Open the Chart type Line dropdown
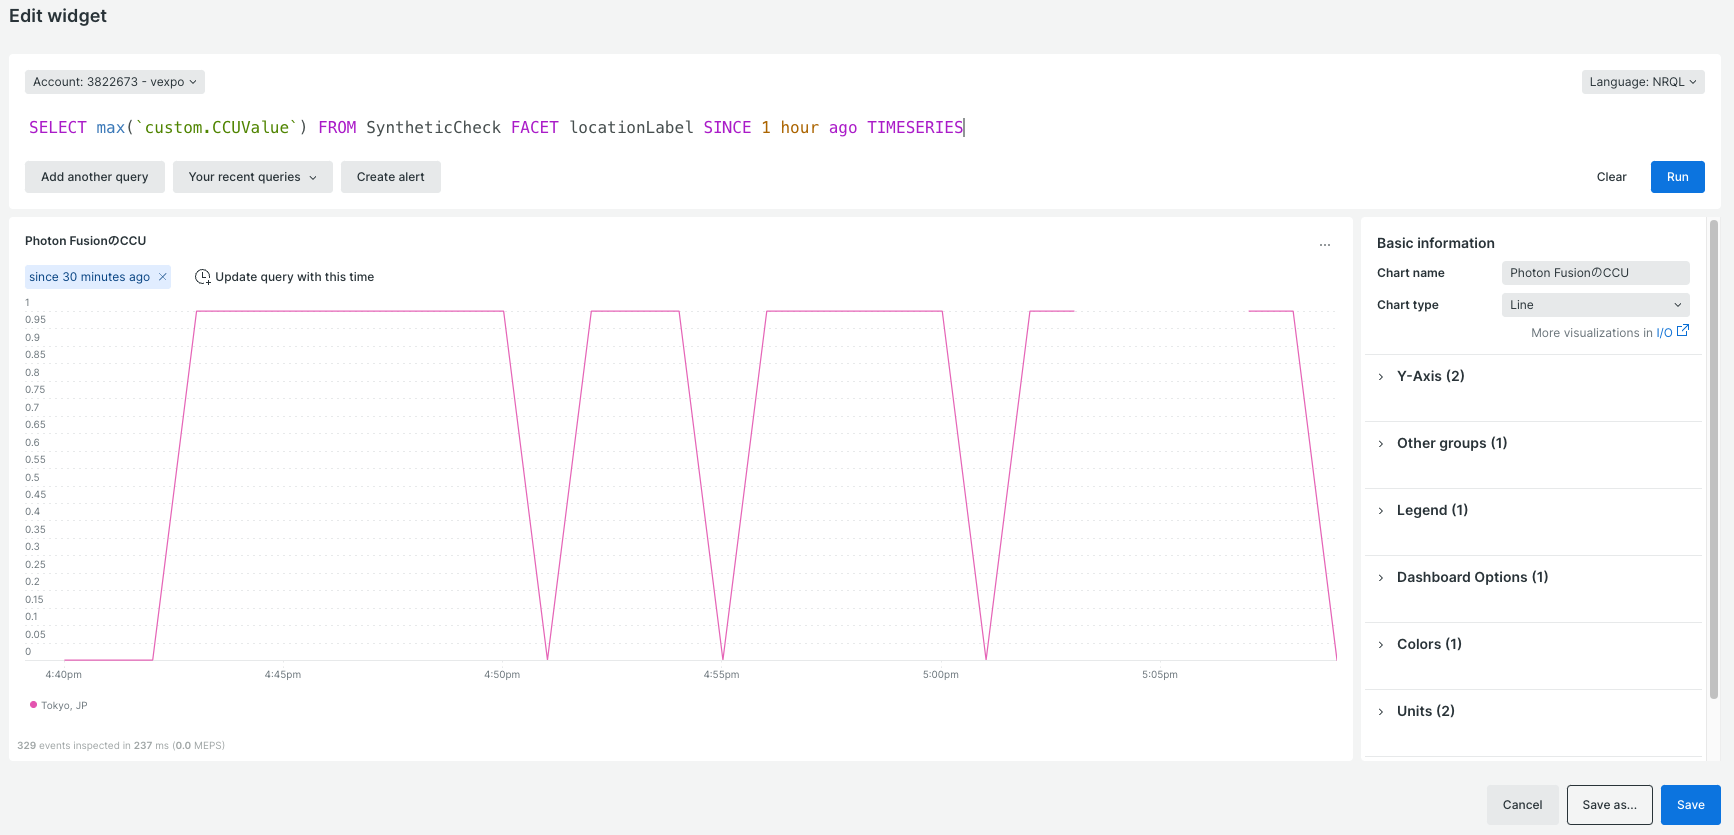 coord(1596,305)
